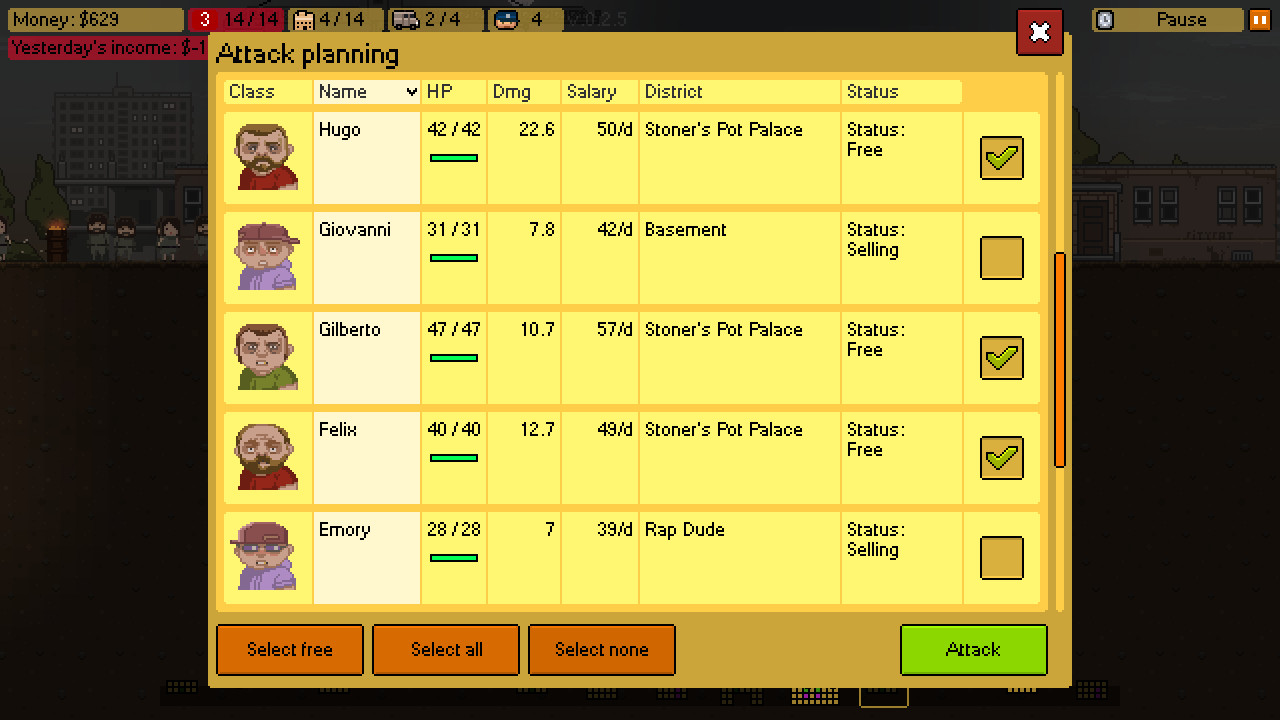Click the Select none button
The height and width of the screenshot is (720, 1280).
[x=601, y=650]
